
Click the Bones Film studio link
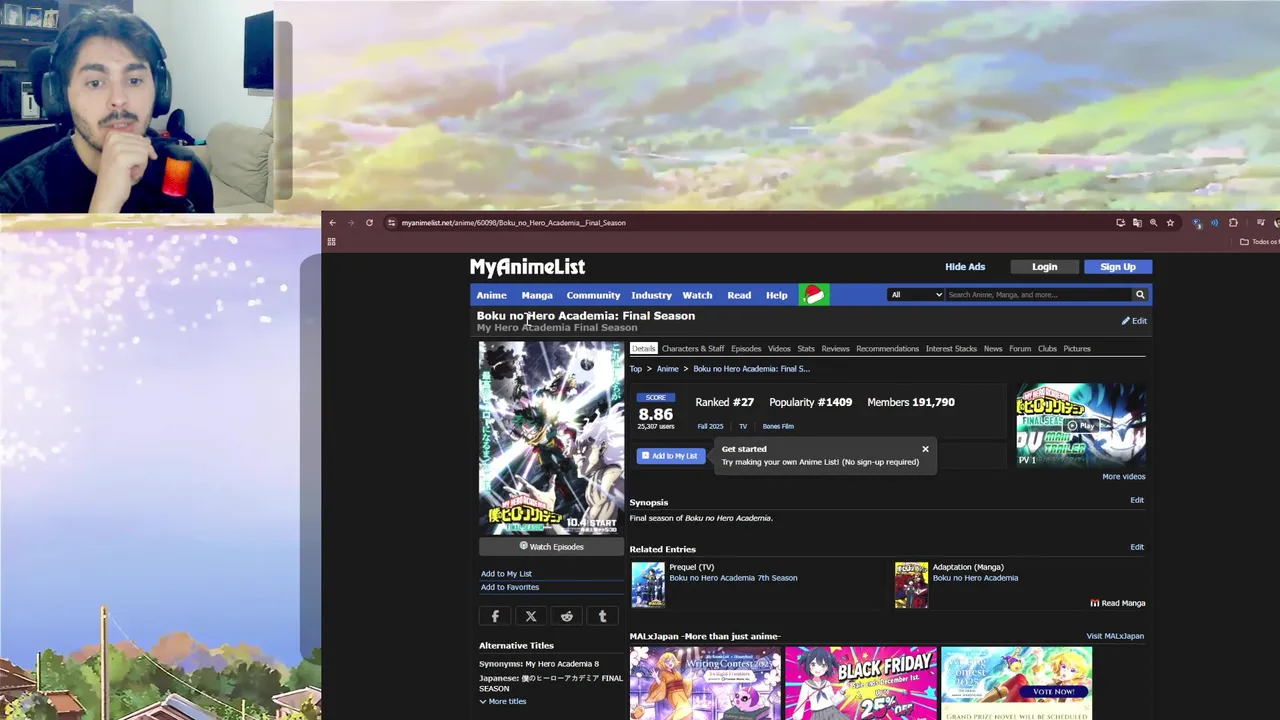(x=778, y=427)
